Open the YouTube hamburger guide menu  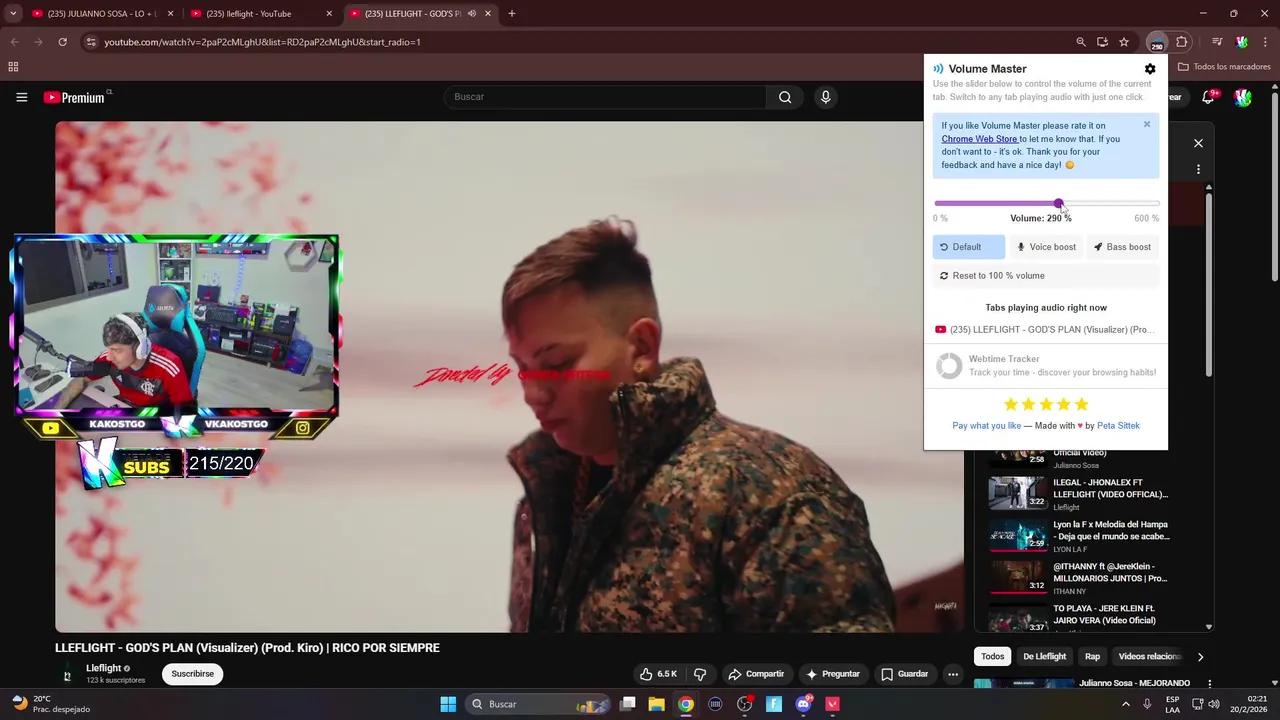tap(21, 97)
